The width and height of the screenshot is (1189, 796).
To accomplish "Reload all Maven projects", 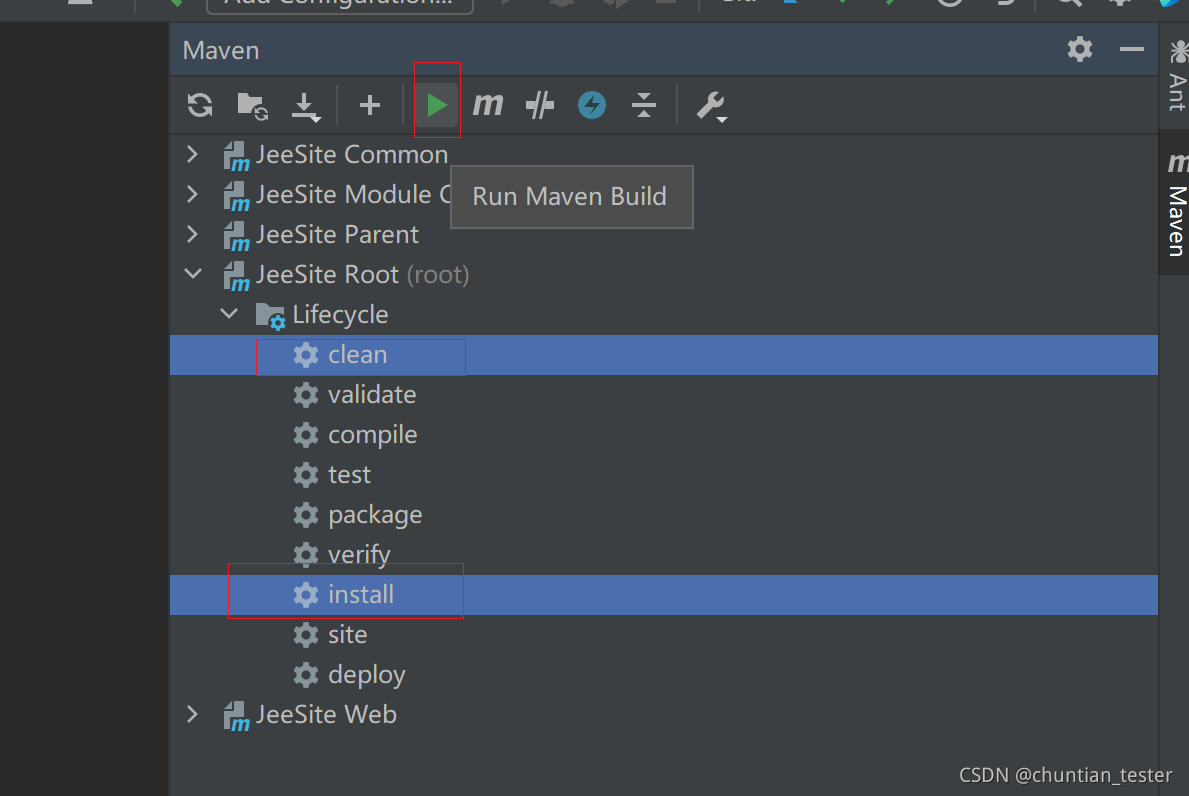I will pyautogui.click(x=200, y=105).
